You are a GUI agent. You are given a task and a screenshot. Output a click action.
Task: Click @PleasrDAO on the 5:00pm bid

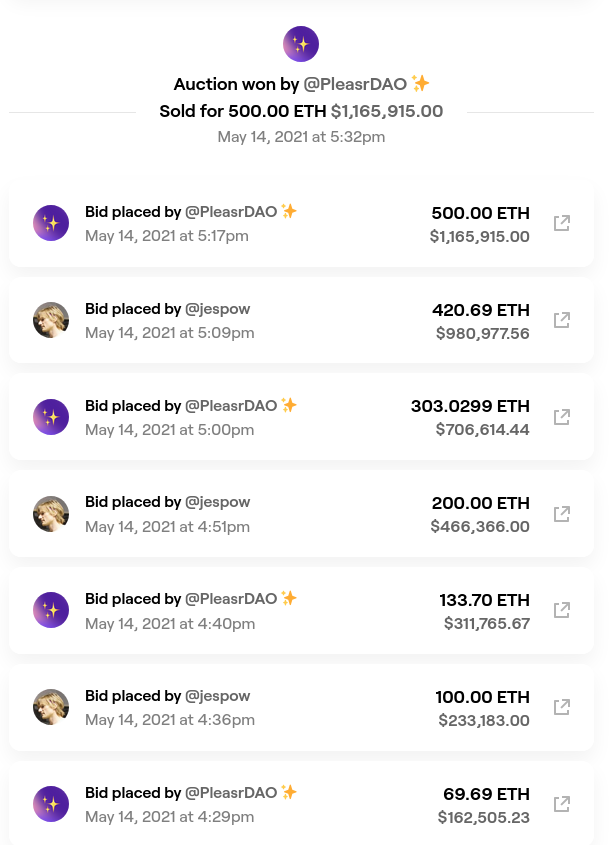coord(231,406)
